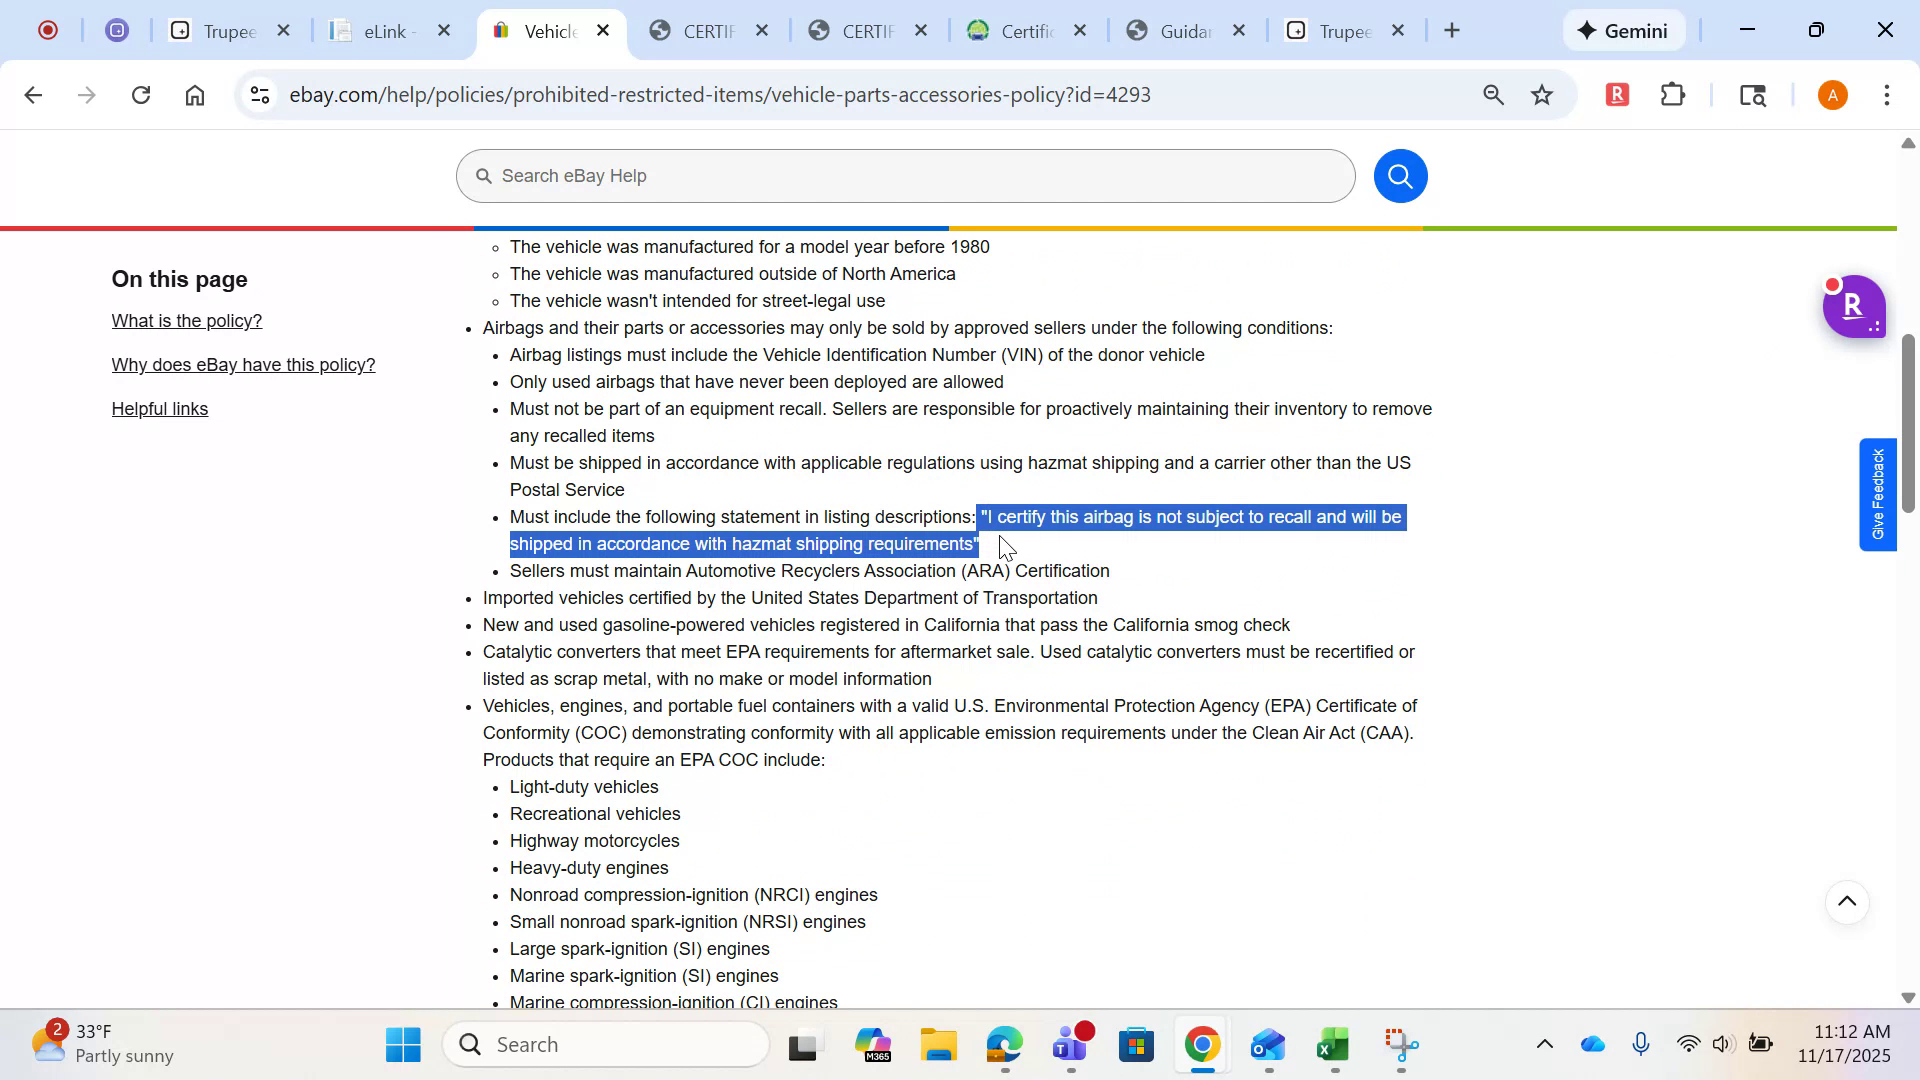Expand hidden icons in the system tray
This screenshot has height=1080, width=1920.
point(1543,1043)
